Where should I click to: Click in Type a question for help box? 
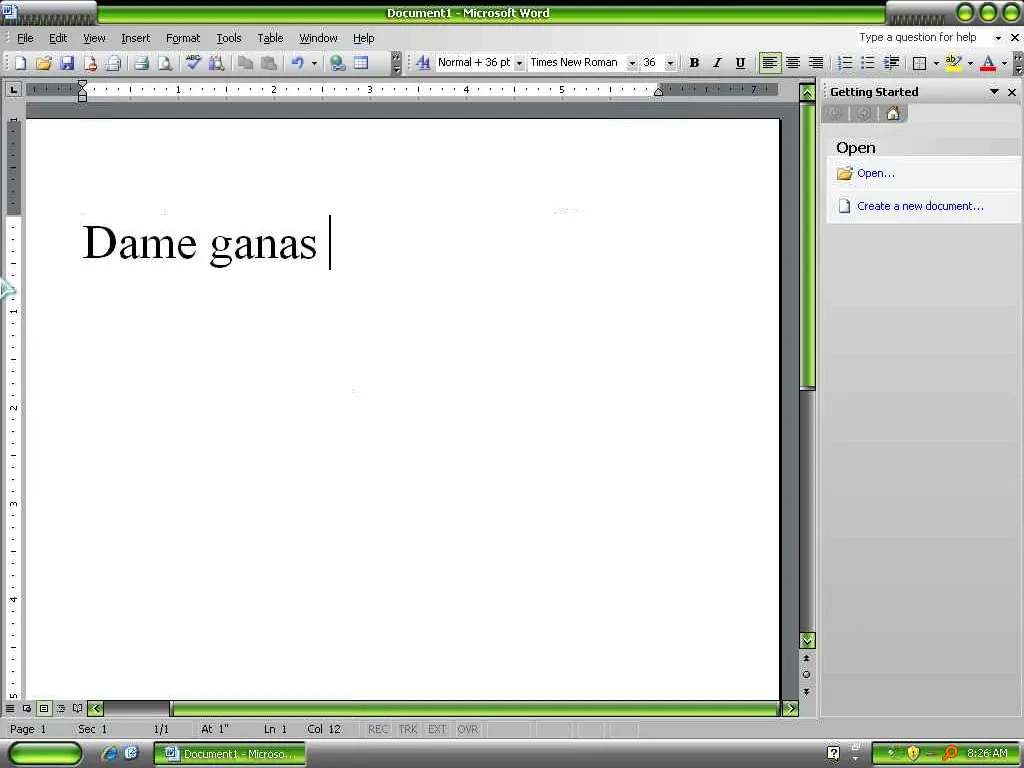click(x=923, y=37)
